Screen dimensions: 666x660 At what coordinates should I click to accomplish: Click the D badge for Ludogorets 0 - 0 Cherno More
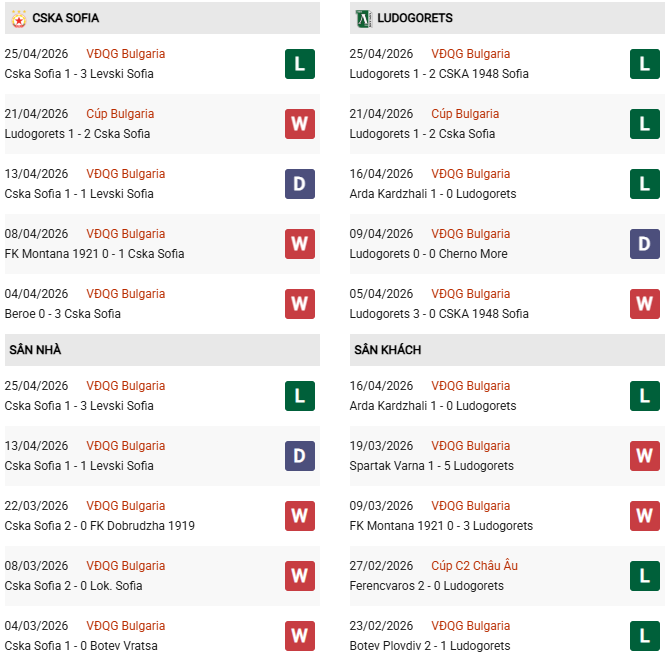coord(645,244)
